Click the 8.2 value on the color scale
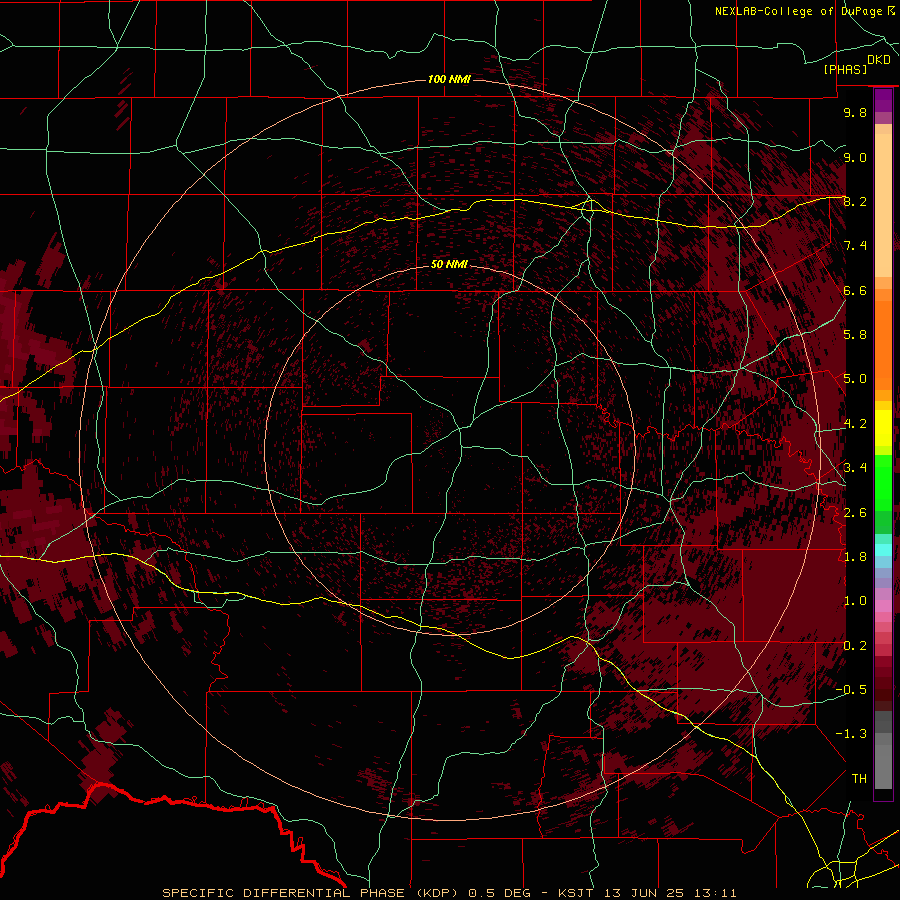 855,201
